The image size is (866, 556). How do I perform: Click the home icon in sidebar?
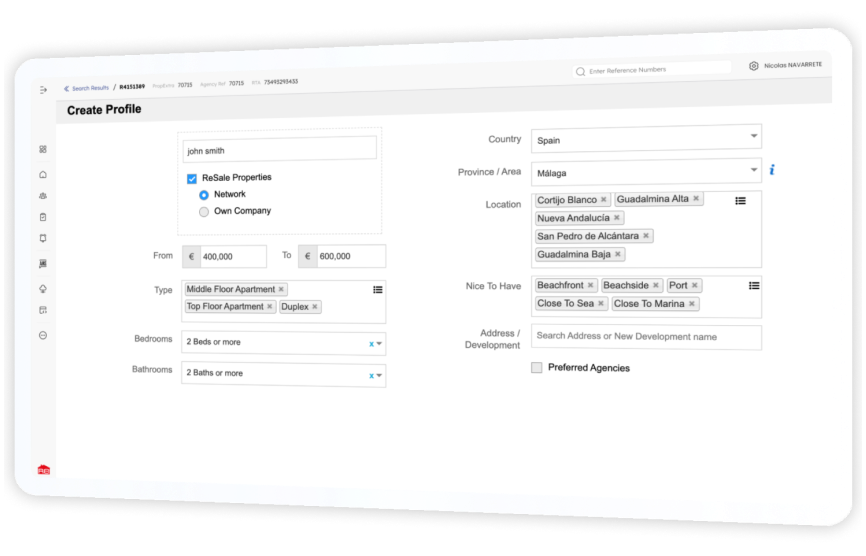[43, 174]
